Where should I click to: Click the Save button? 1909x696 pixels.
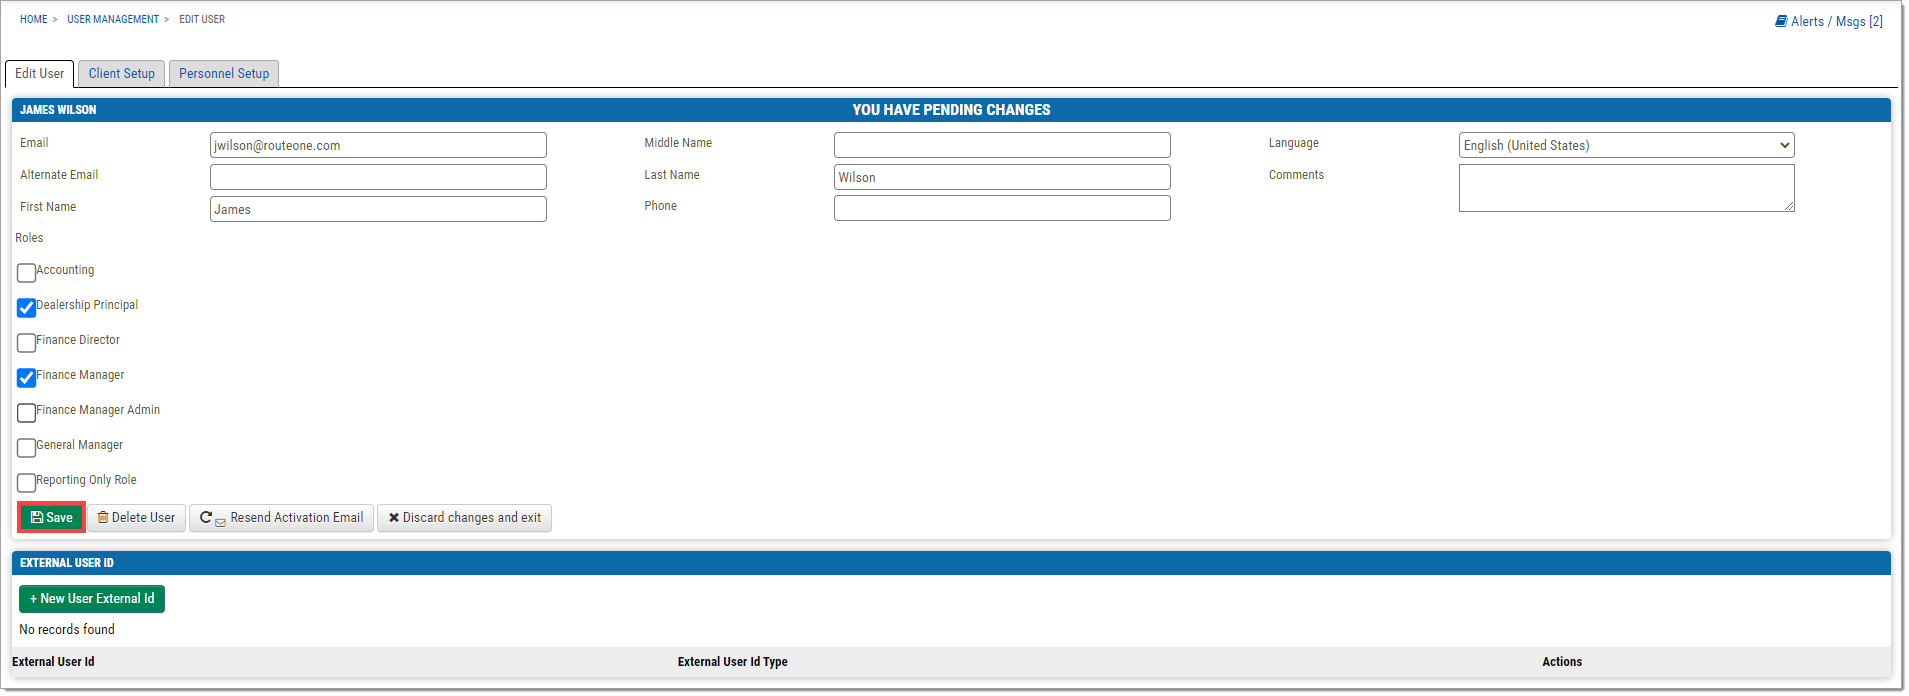[51, 518]
